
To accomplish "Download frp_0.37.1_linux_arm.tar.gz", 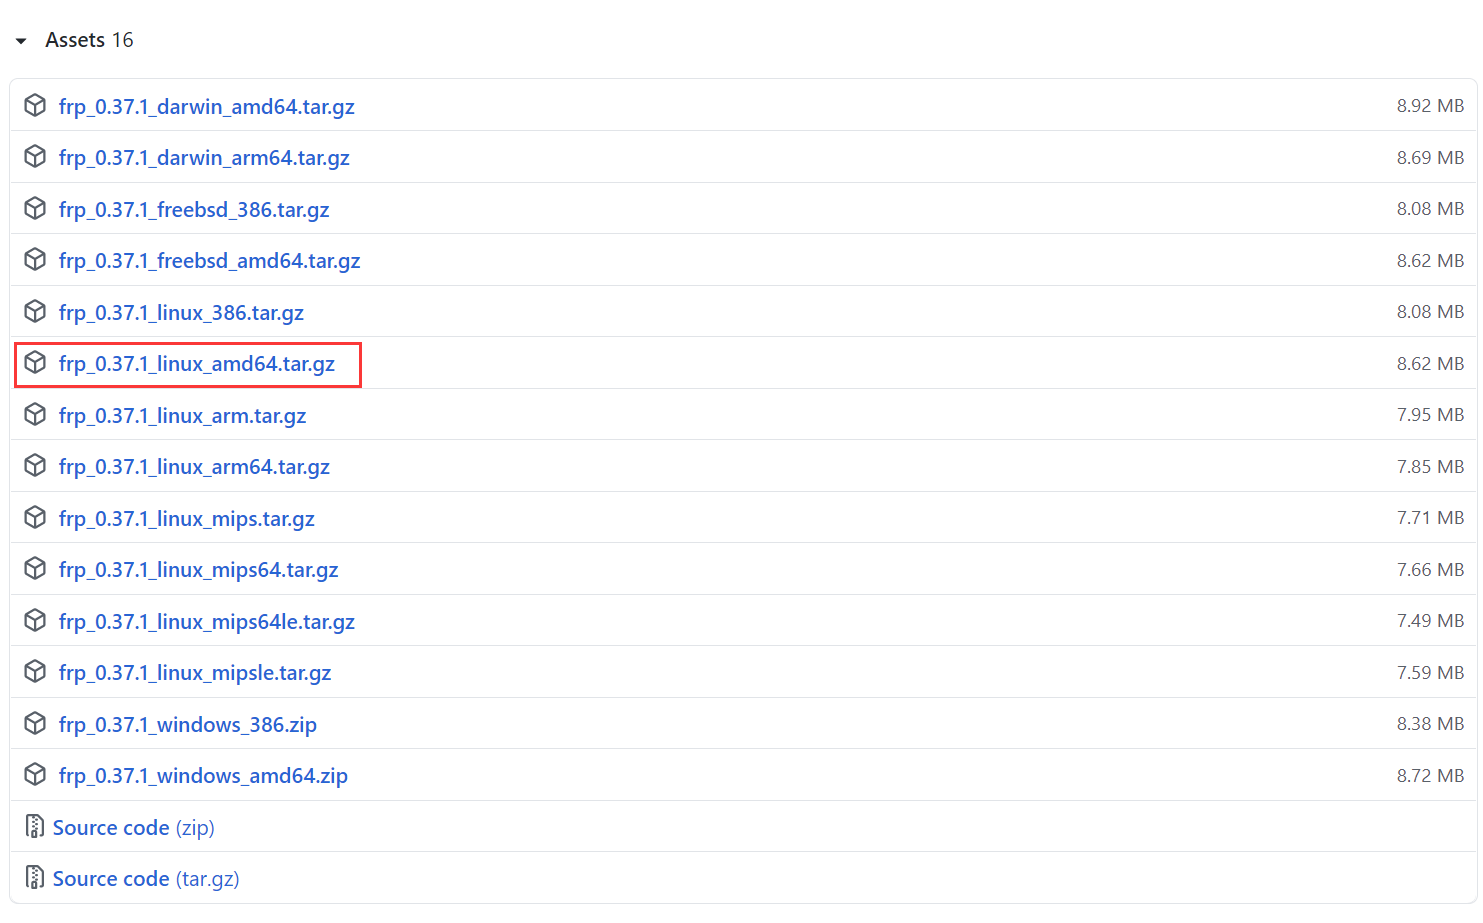I will tap(183, 416).
